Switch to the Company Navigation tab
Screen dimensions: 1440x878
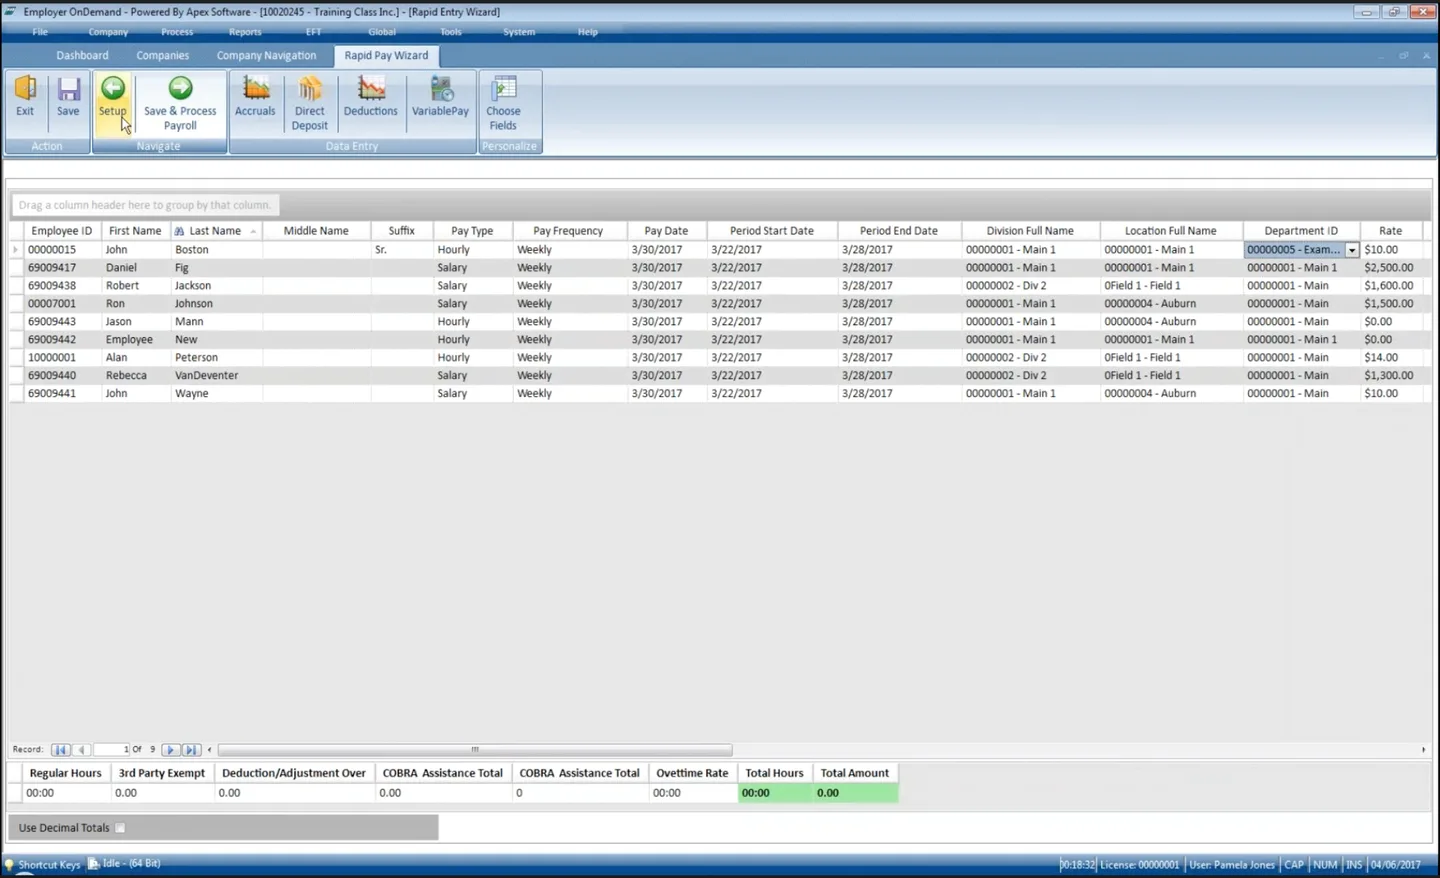point(266,55)
